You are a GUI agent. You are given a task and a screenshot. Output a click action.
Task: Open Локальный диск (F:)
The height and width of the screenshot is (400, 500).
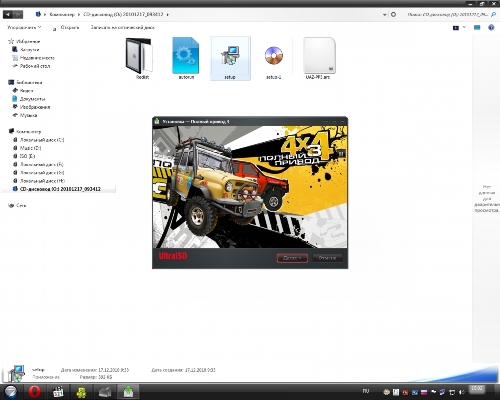pos(41,164)
